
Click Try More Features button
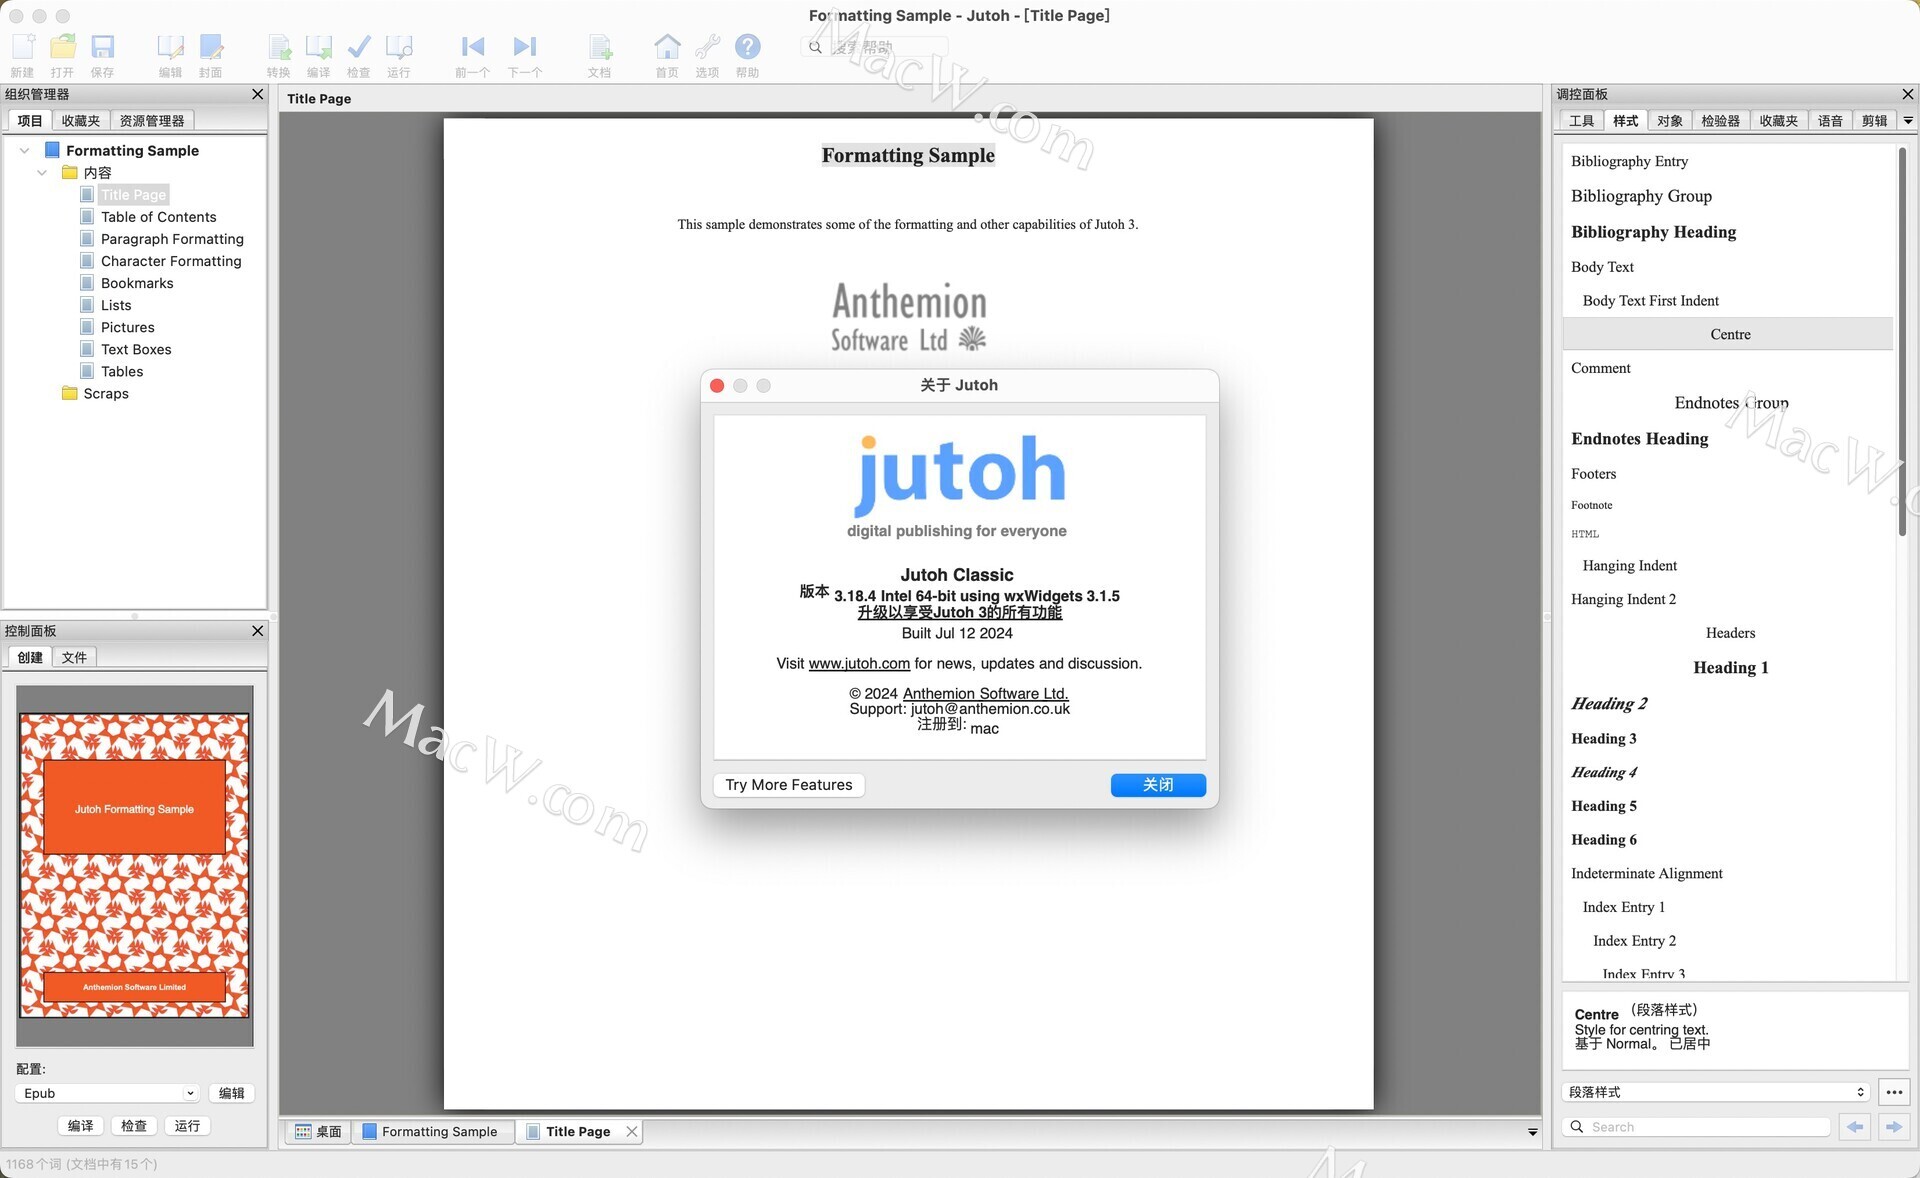[x=789, y=785]
